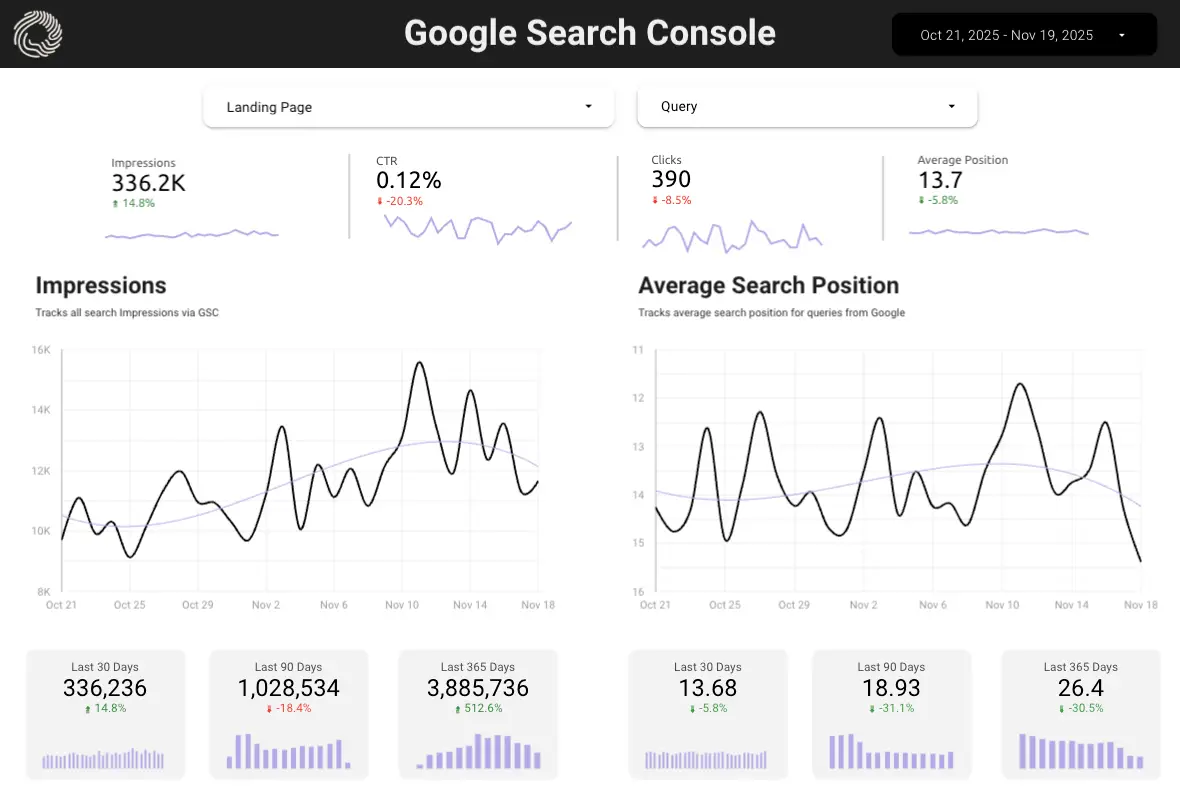Click the Average Search Position chart heading
Image resolution: width=1180 pixels, height=805 pixels.
(x=768, y=286)
